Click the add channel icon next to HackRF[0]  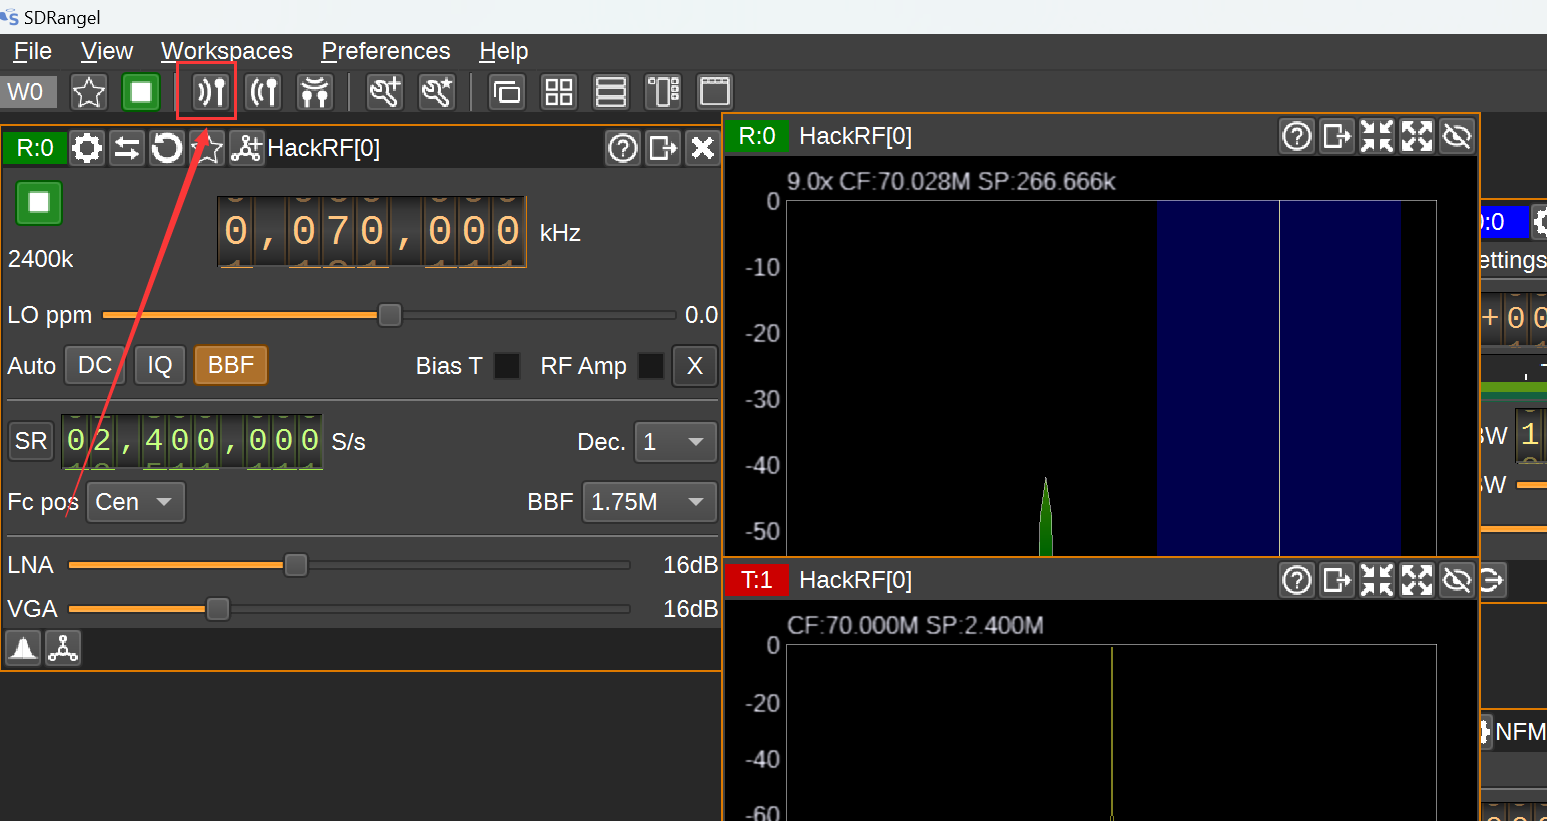(x=246, y=148)
